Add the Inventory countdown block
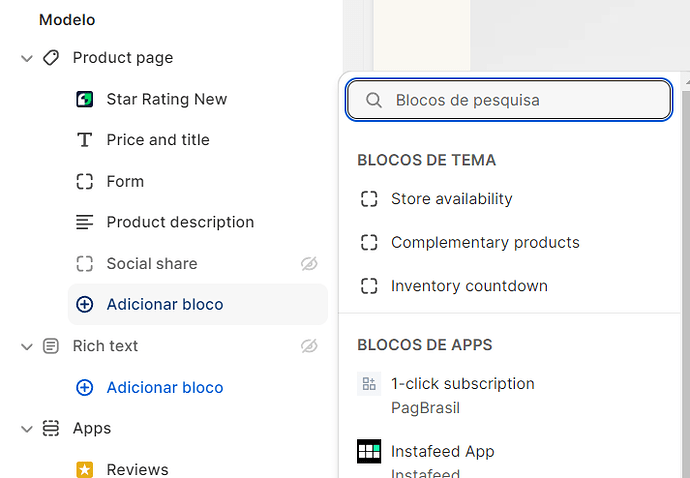The image size is (690, 478). click(469, 286)
